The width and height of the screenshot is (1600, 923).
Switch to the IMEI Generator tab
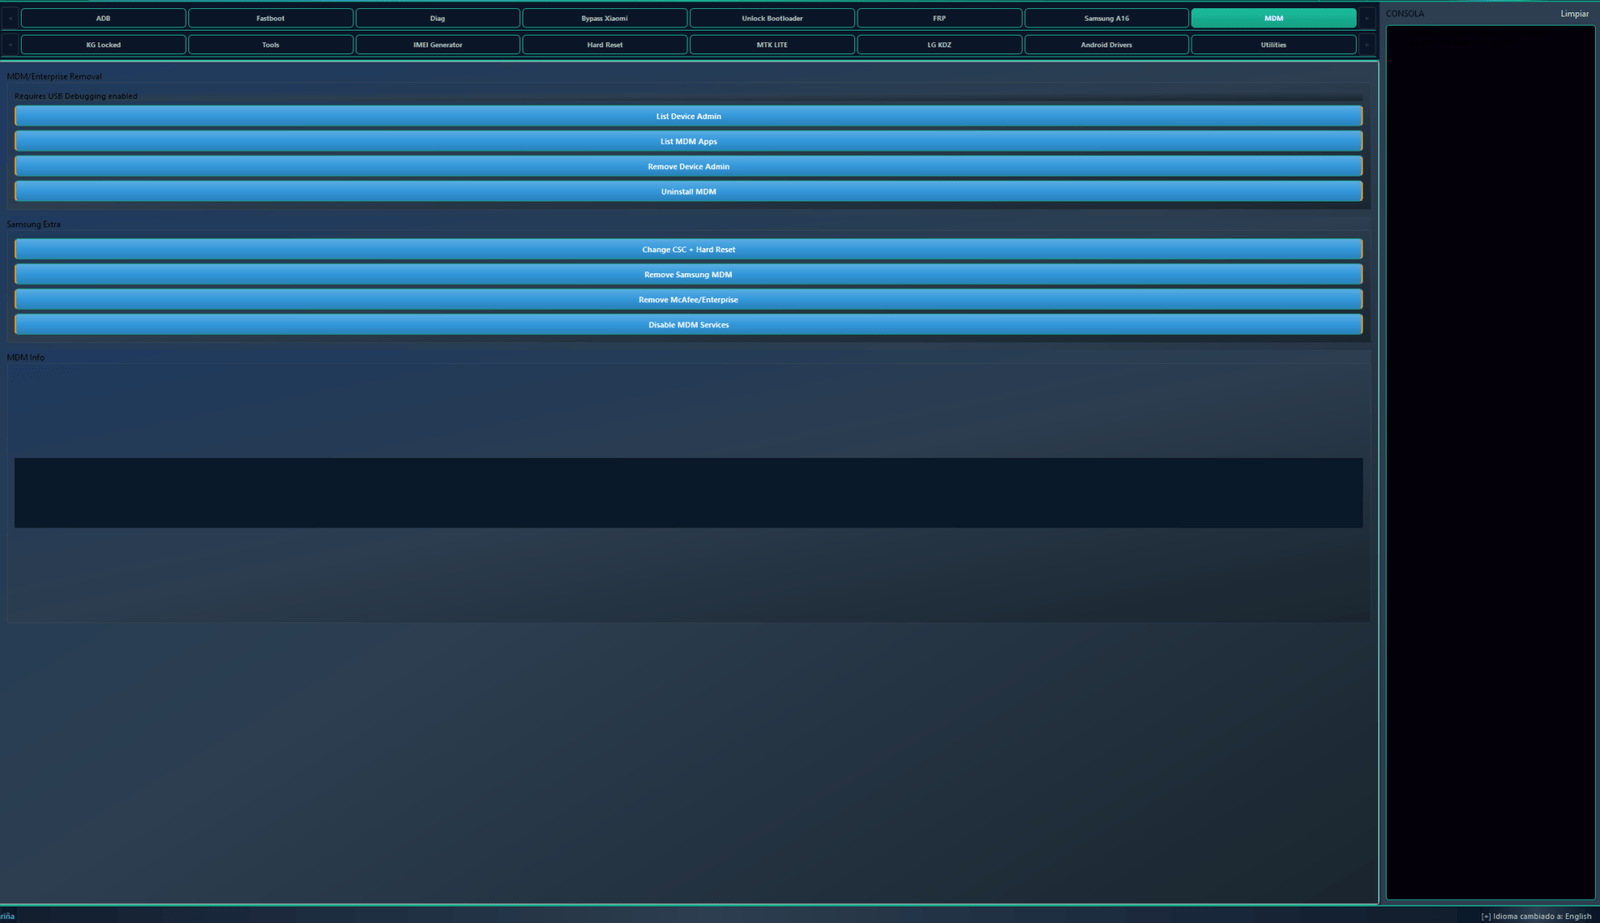tap(437, 45)
